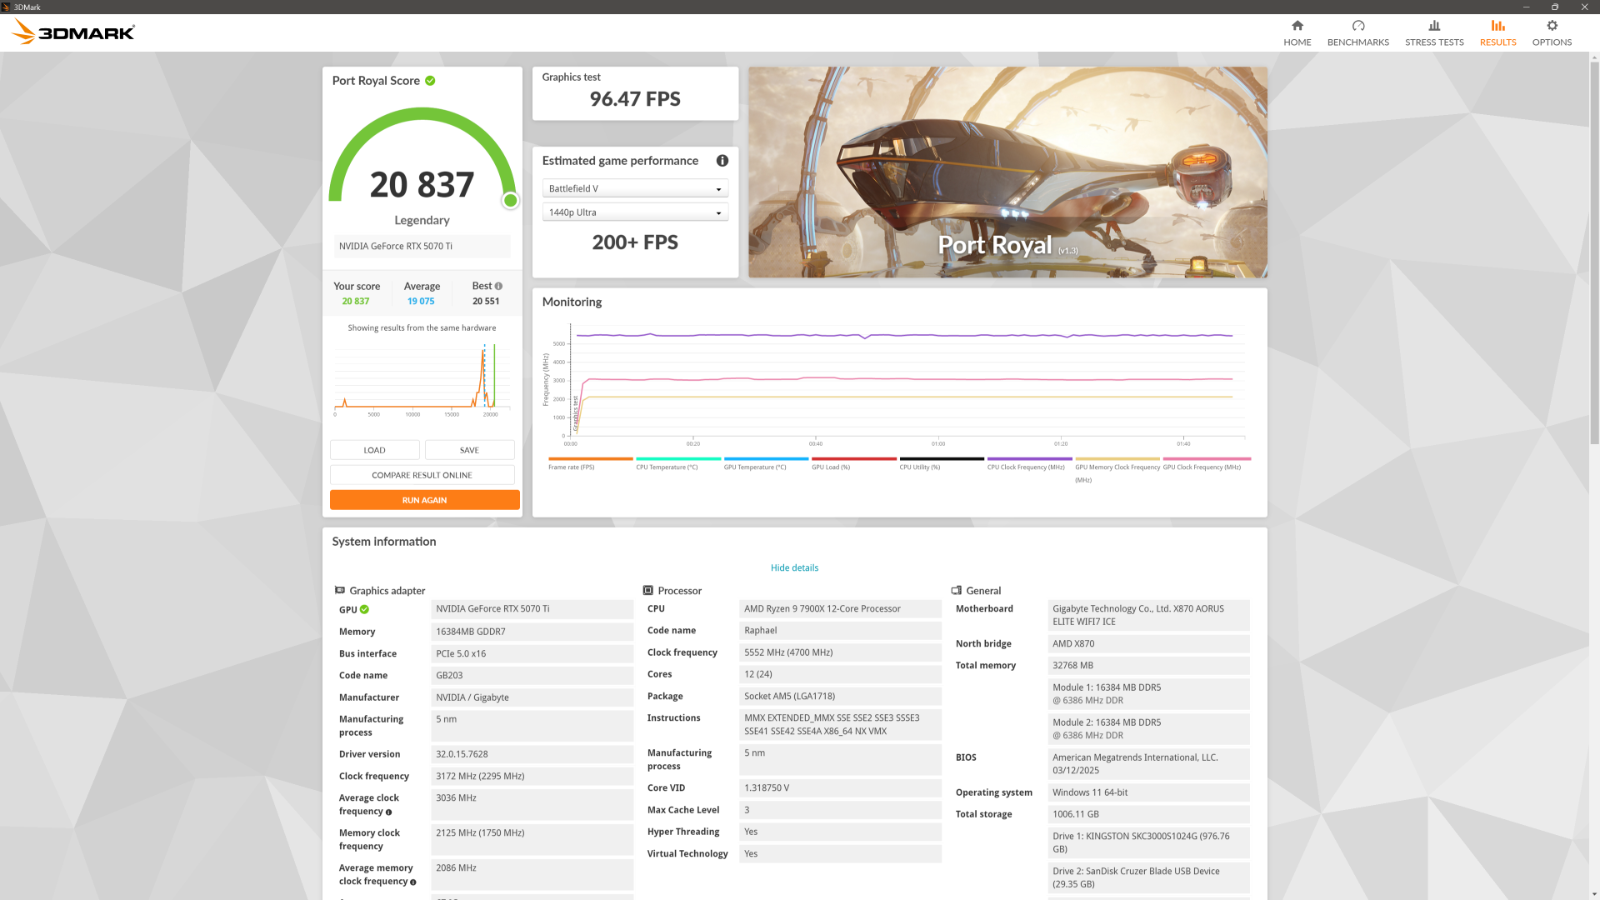Click Drive 1 KINGSTON storage entry
Image resolution: width=1600 pixels, height=900 pixels.
1148,843
